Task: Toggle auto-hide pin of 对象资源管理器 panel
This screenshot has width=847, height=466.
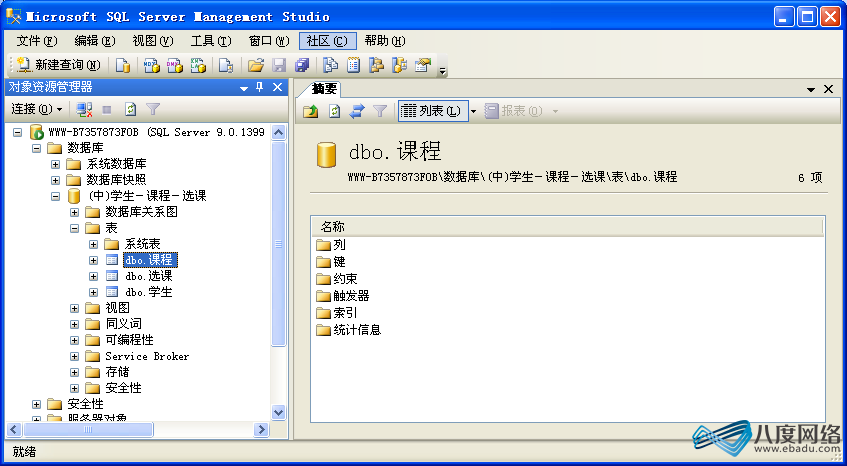Action: pyautogui.click(x=260, y=87)
